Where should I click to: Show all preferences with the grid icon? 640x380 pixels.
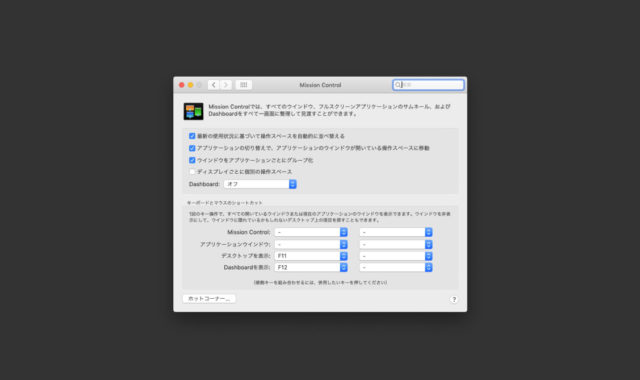244,85
